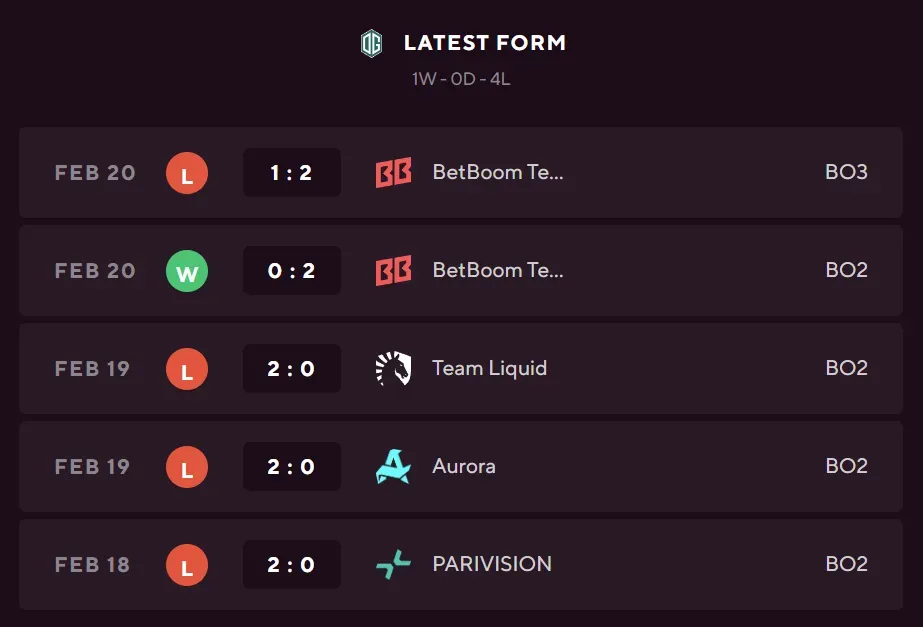This screenshot has width=923, height=627.
Task: Click the 0 : 2 score box
Action: pos(291,271)
